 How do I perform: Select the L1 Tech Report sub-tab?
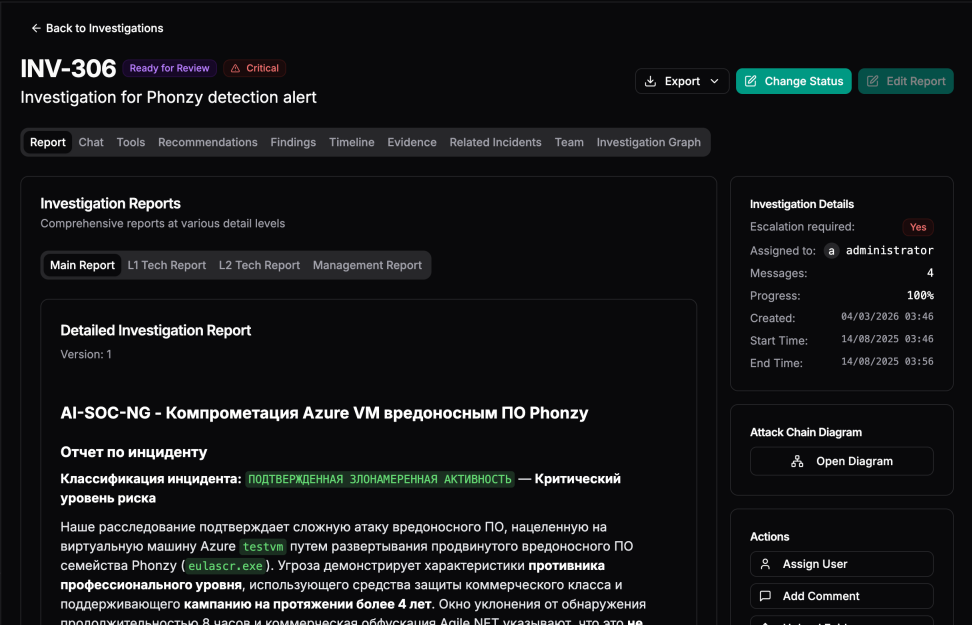pyautogui.click(x=167, y=265)
